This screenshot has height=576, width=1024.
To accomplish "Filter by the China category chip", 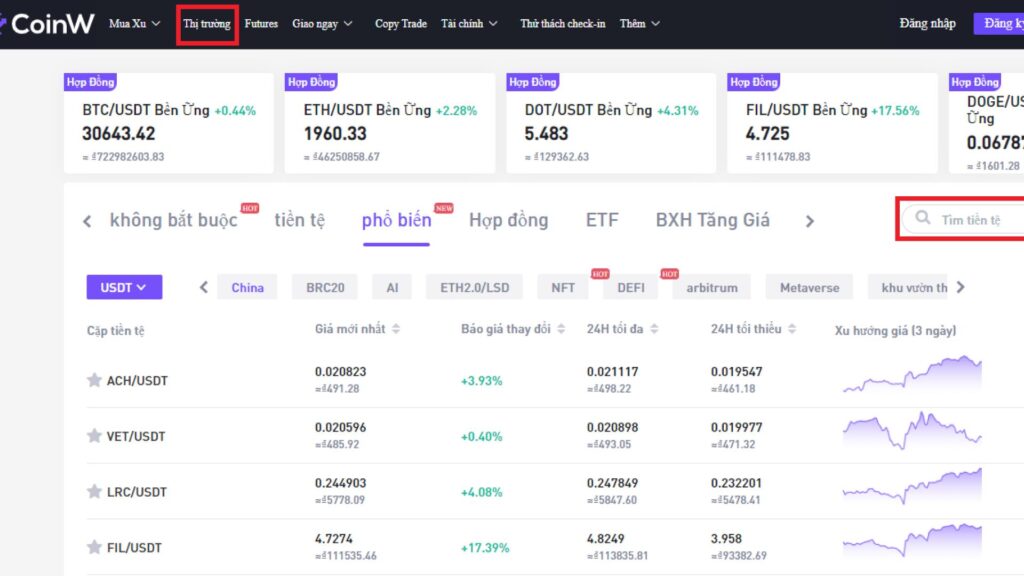I will tap(248, 287).
